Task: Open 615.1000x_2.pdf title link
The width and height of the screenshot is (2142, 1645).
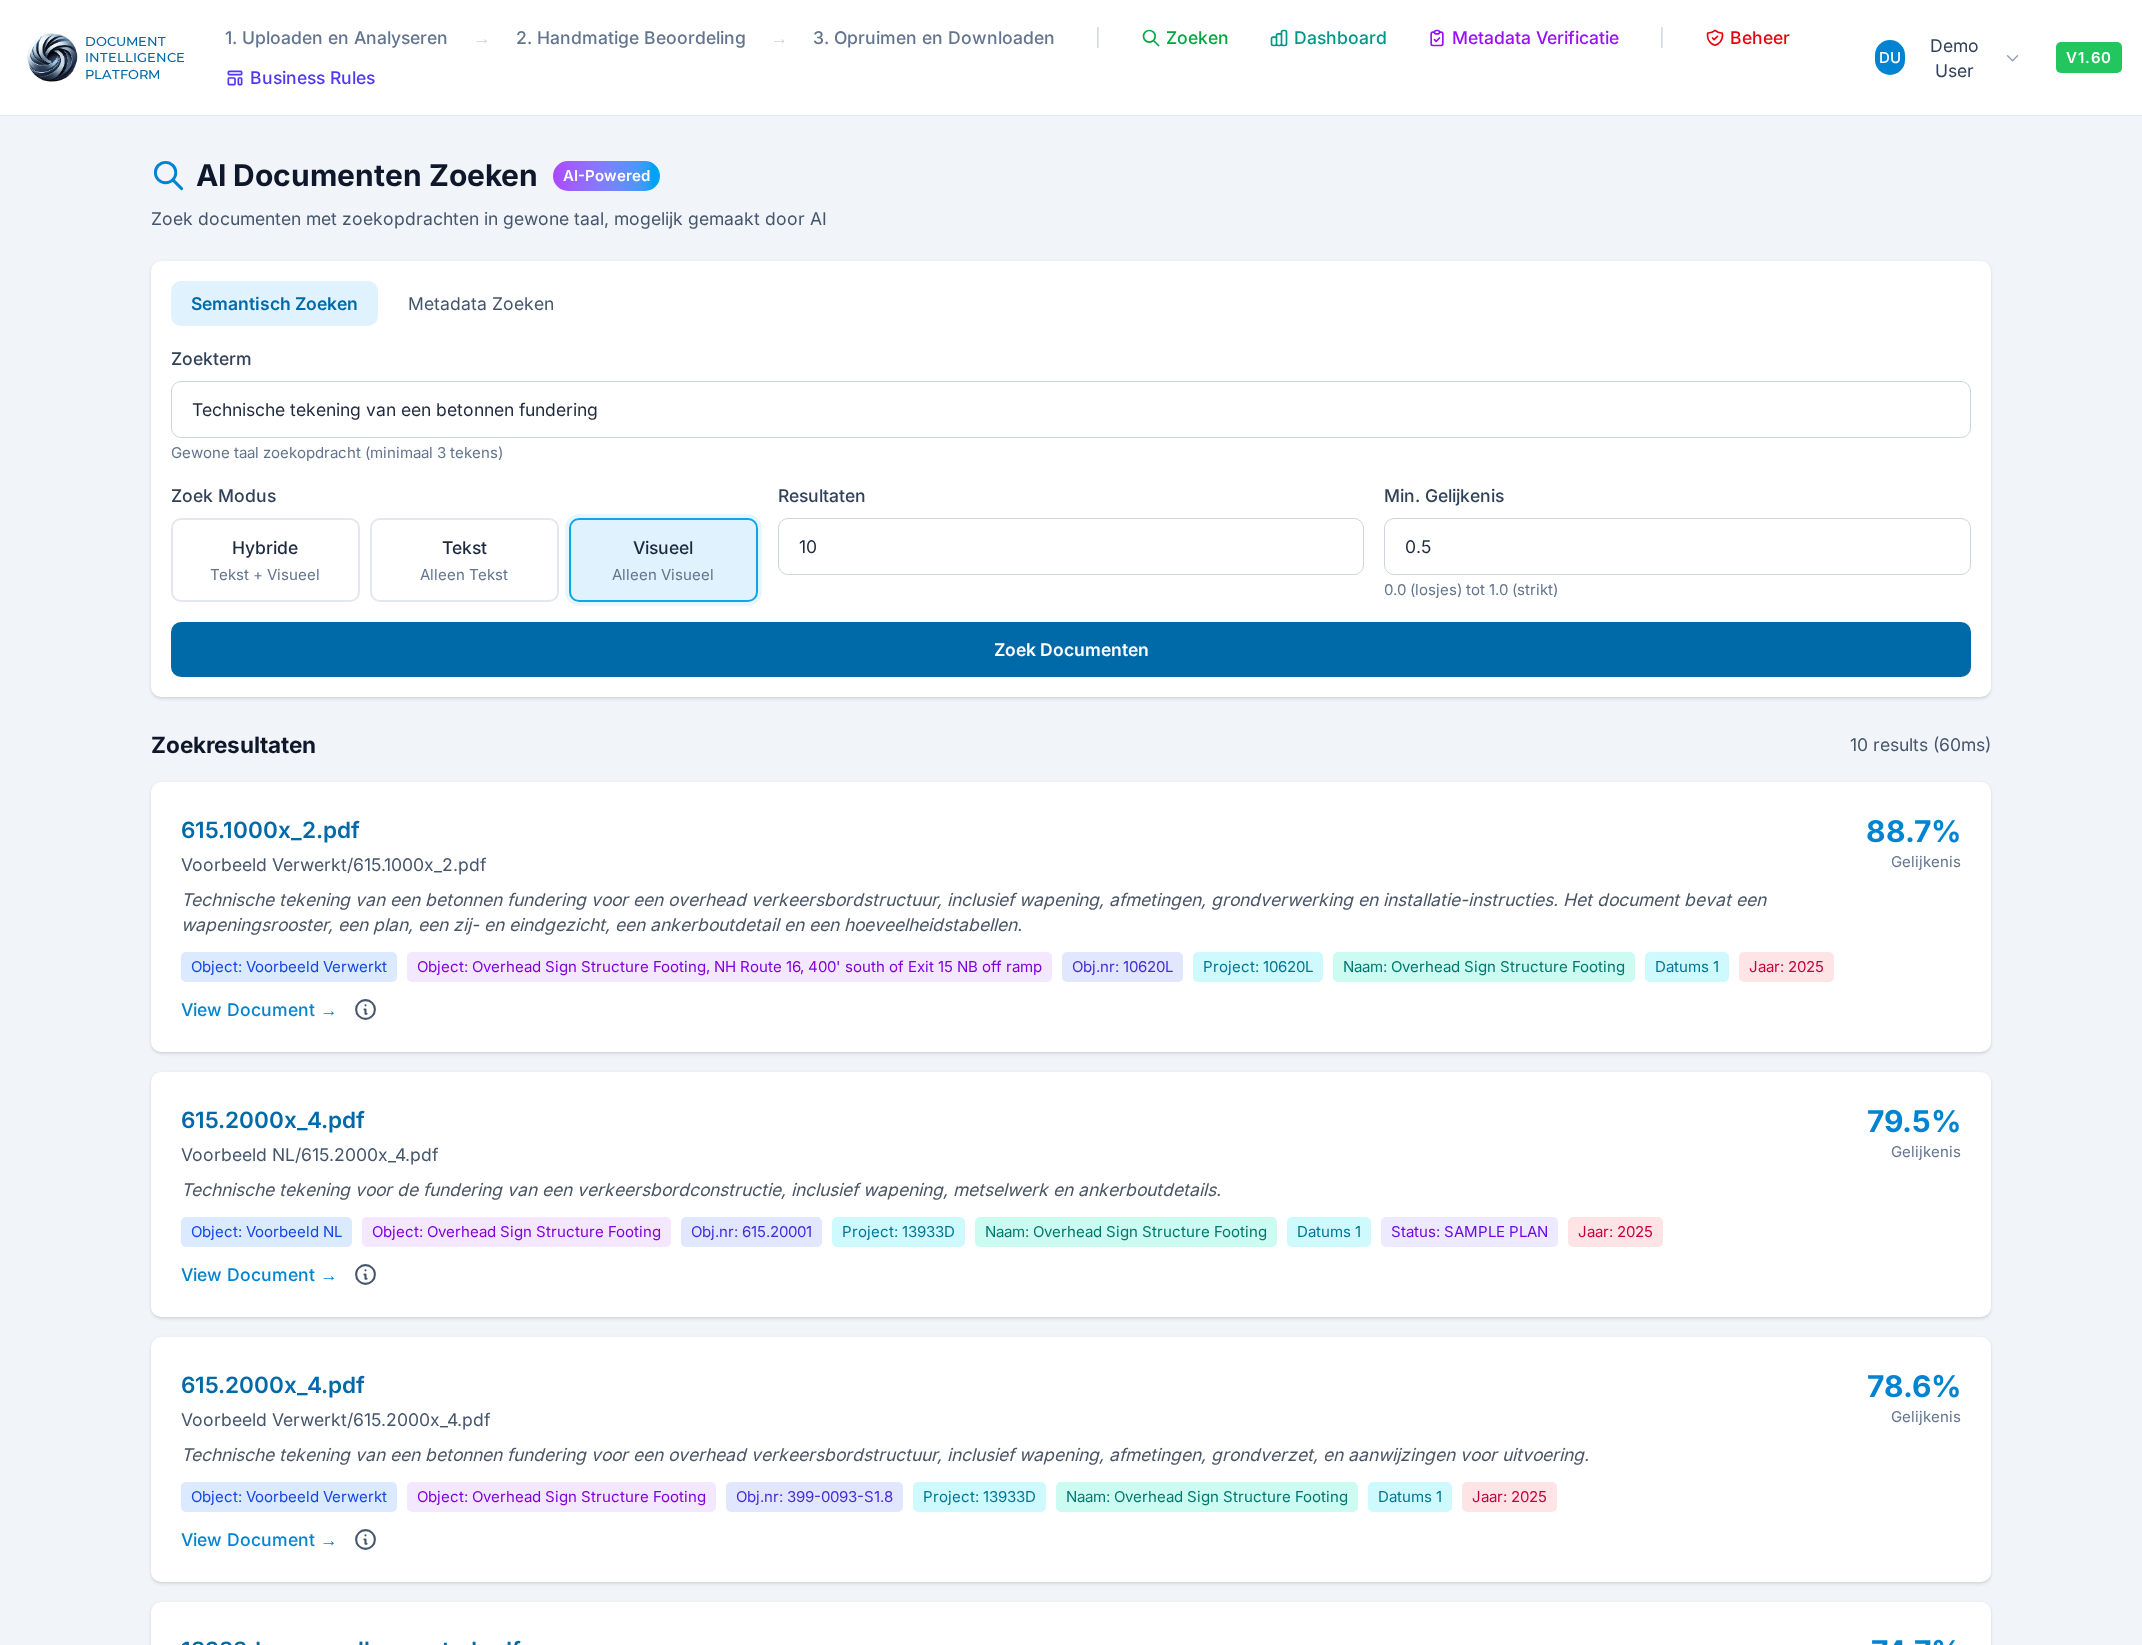Action: (x=270, y=830)
